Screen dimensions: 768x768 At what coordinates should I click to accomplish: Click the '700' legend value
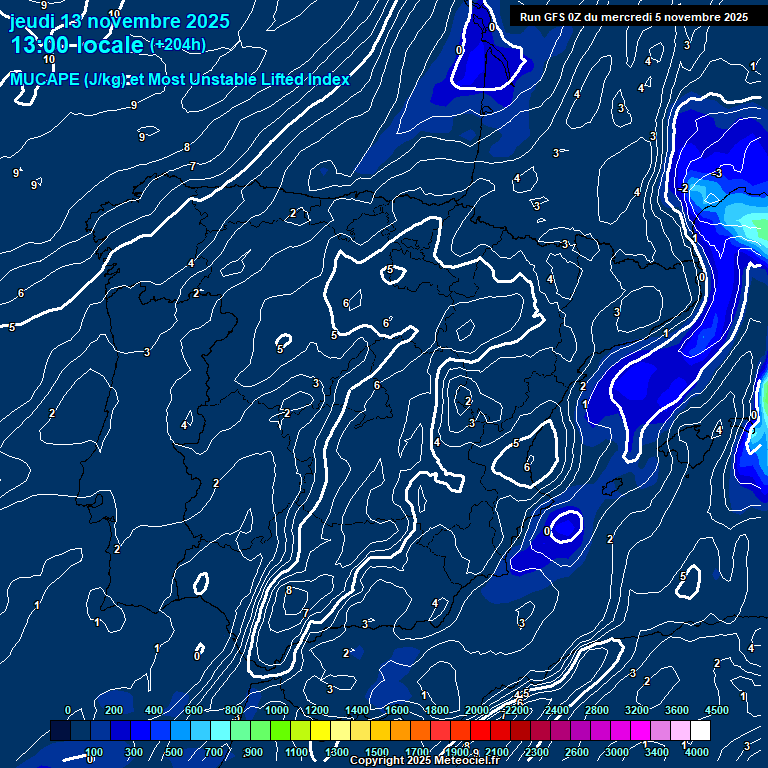(x=214, y=752)
